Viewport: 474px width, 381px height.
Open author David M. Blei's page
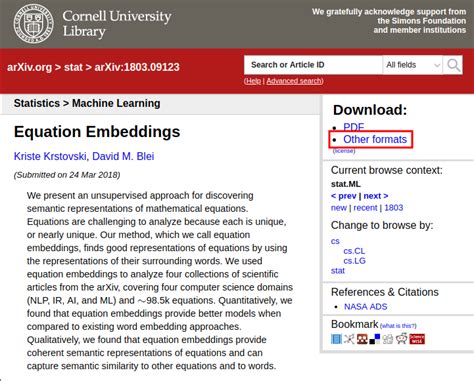[x=123, y=156]
